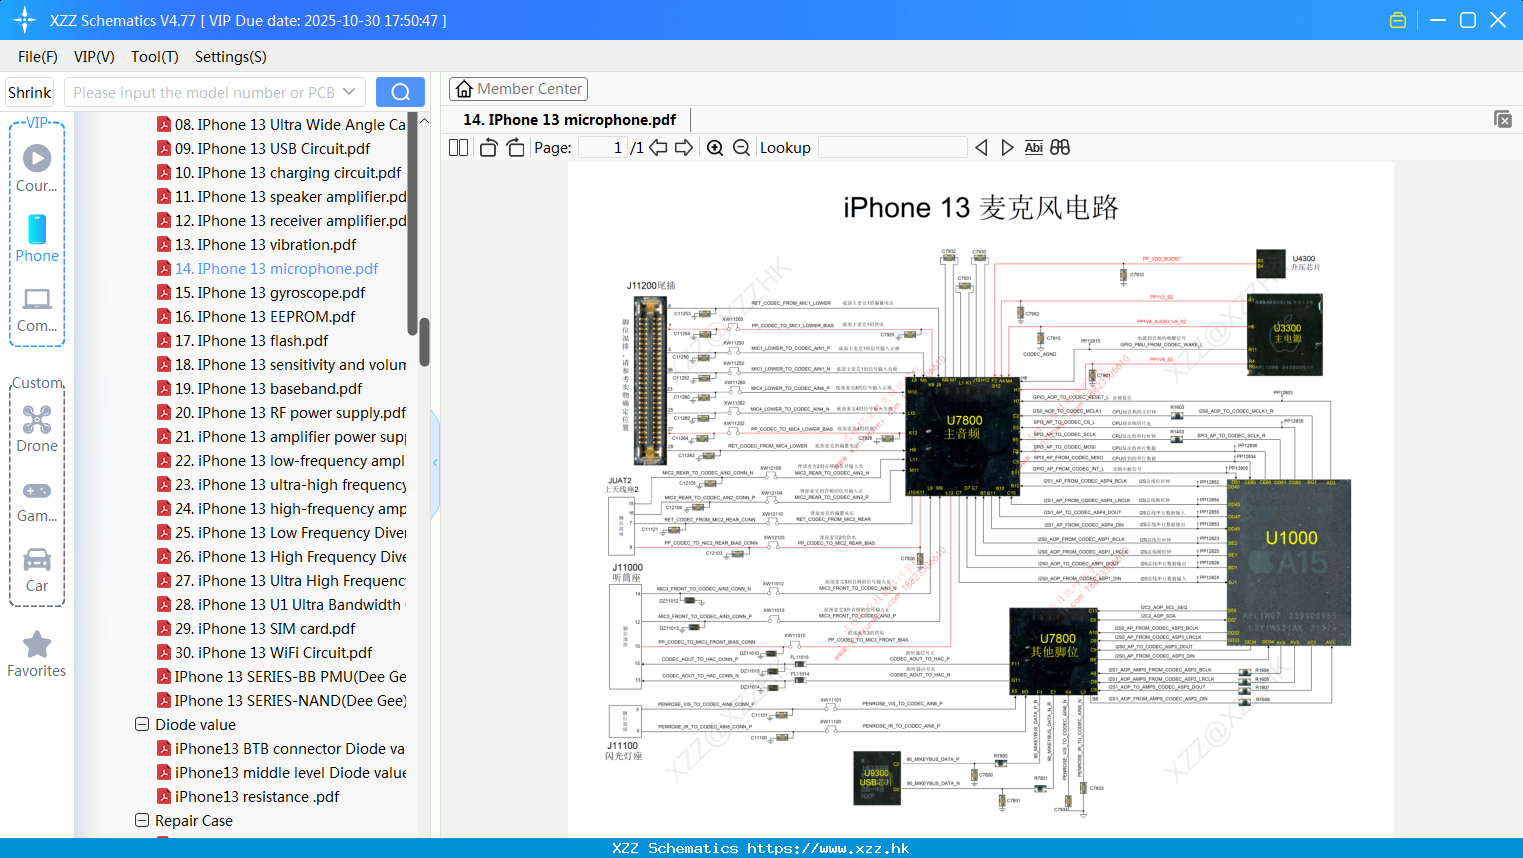Open 09. IPhone 13 USB Circuit.pdf
This screenshot has height=858, width=1523.
(x=273, y=149)
